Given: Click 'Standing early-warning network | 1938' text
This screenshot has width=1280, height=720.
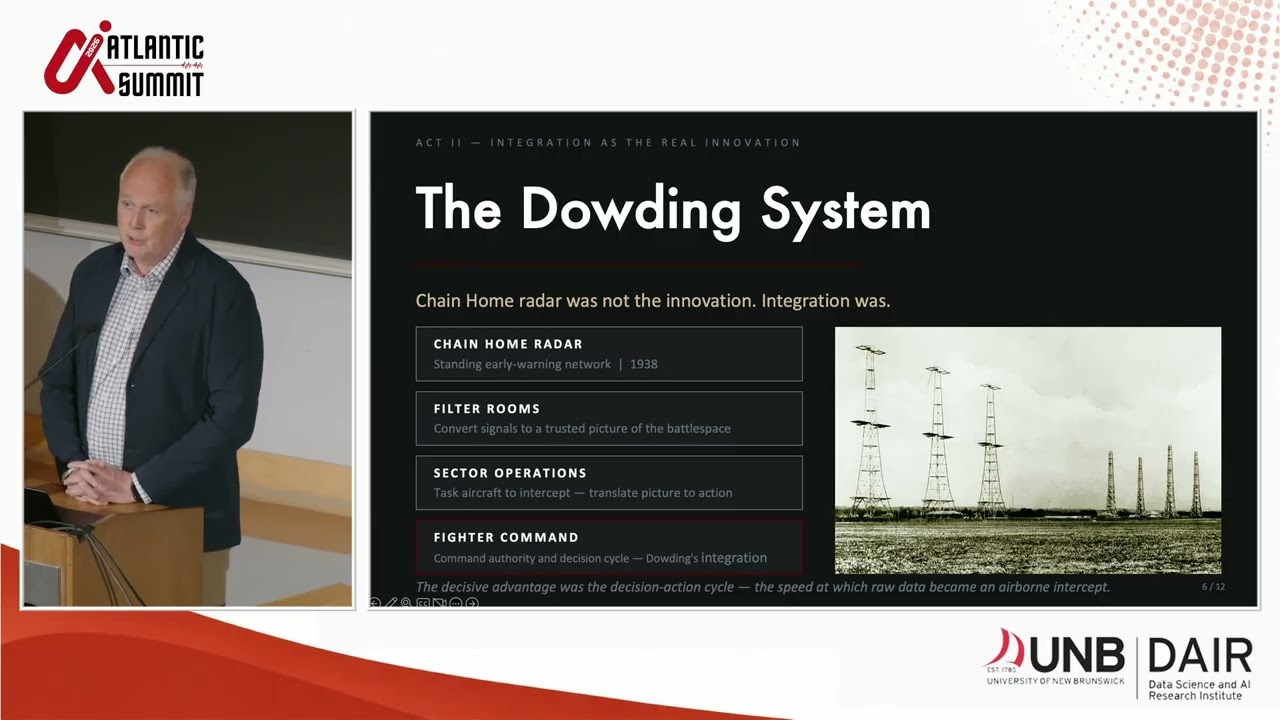Looking at the screenshot, I should 545,364.
